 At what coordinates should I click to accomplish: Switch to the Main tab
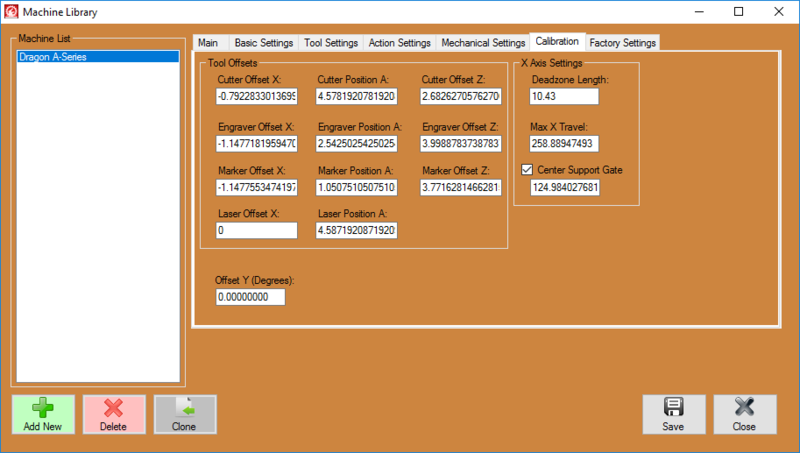click(x=208, y=43)
